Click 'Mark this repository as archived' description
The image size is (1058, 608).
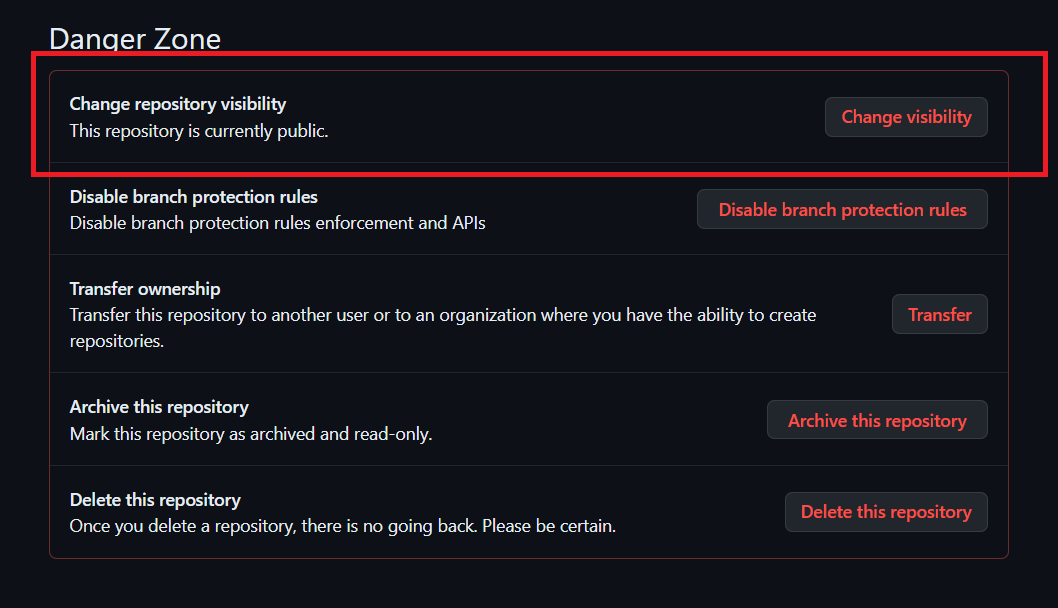click(x=200, y=434)
